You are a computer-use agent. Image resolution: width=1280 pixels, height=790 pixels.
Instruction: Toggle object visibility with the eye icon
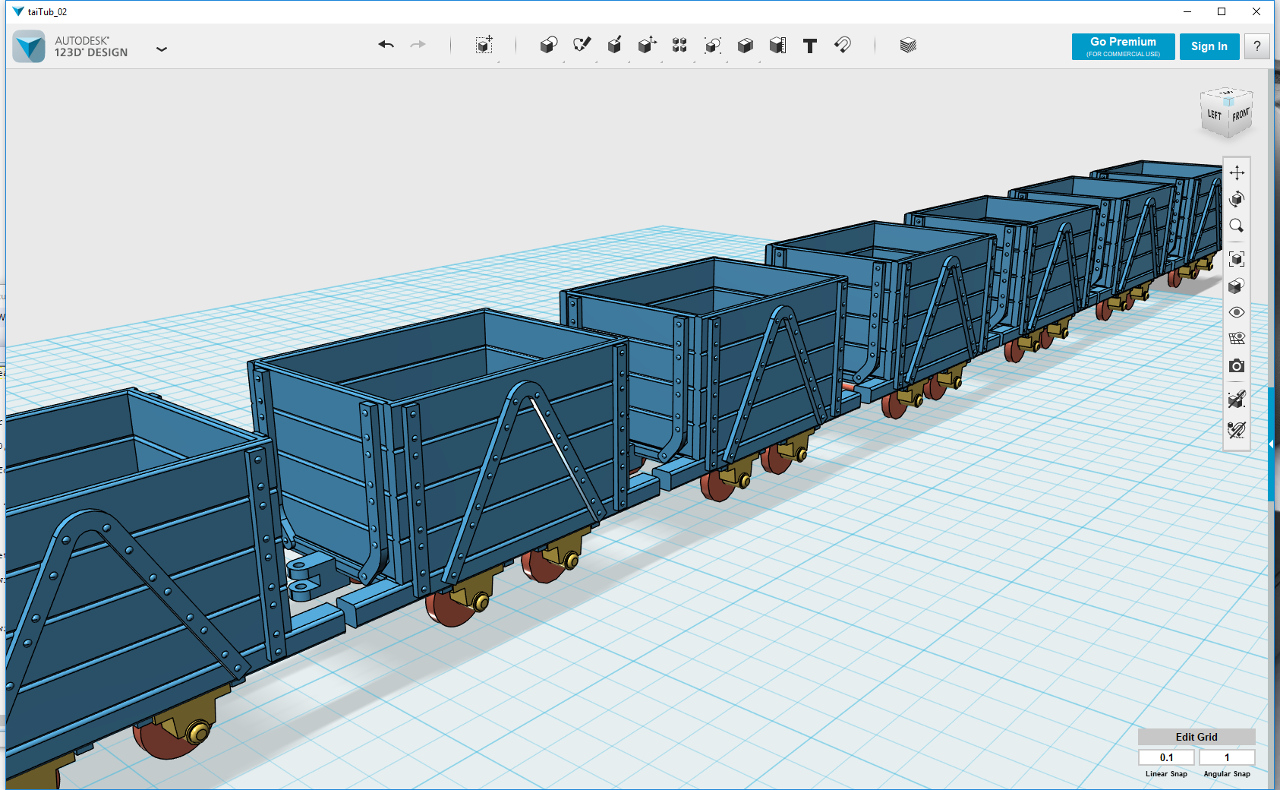[x=1237, y=313]
